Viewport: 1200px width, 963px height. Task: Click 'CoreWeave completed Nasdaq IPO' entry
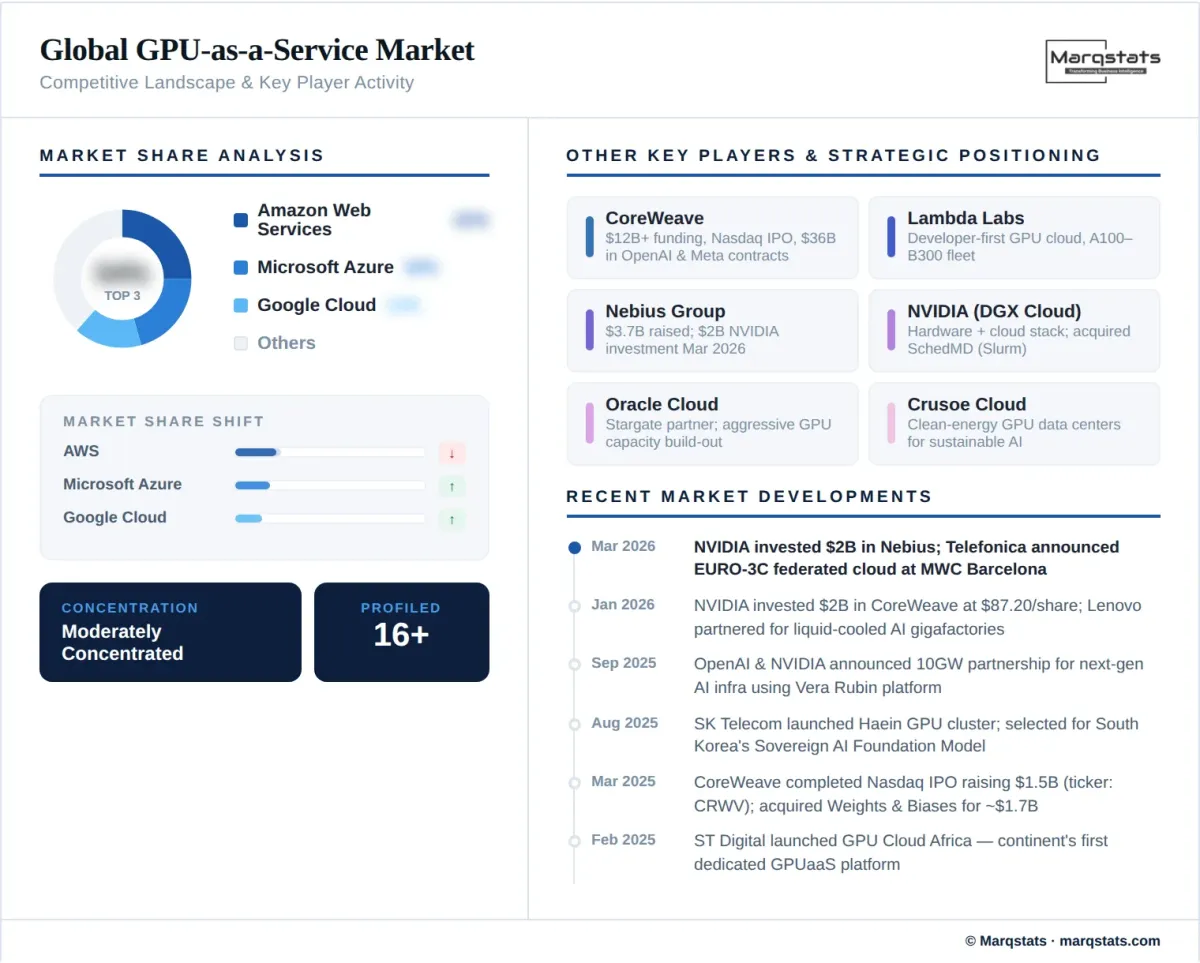903,794
